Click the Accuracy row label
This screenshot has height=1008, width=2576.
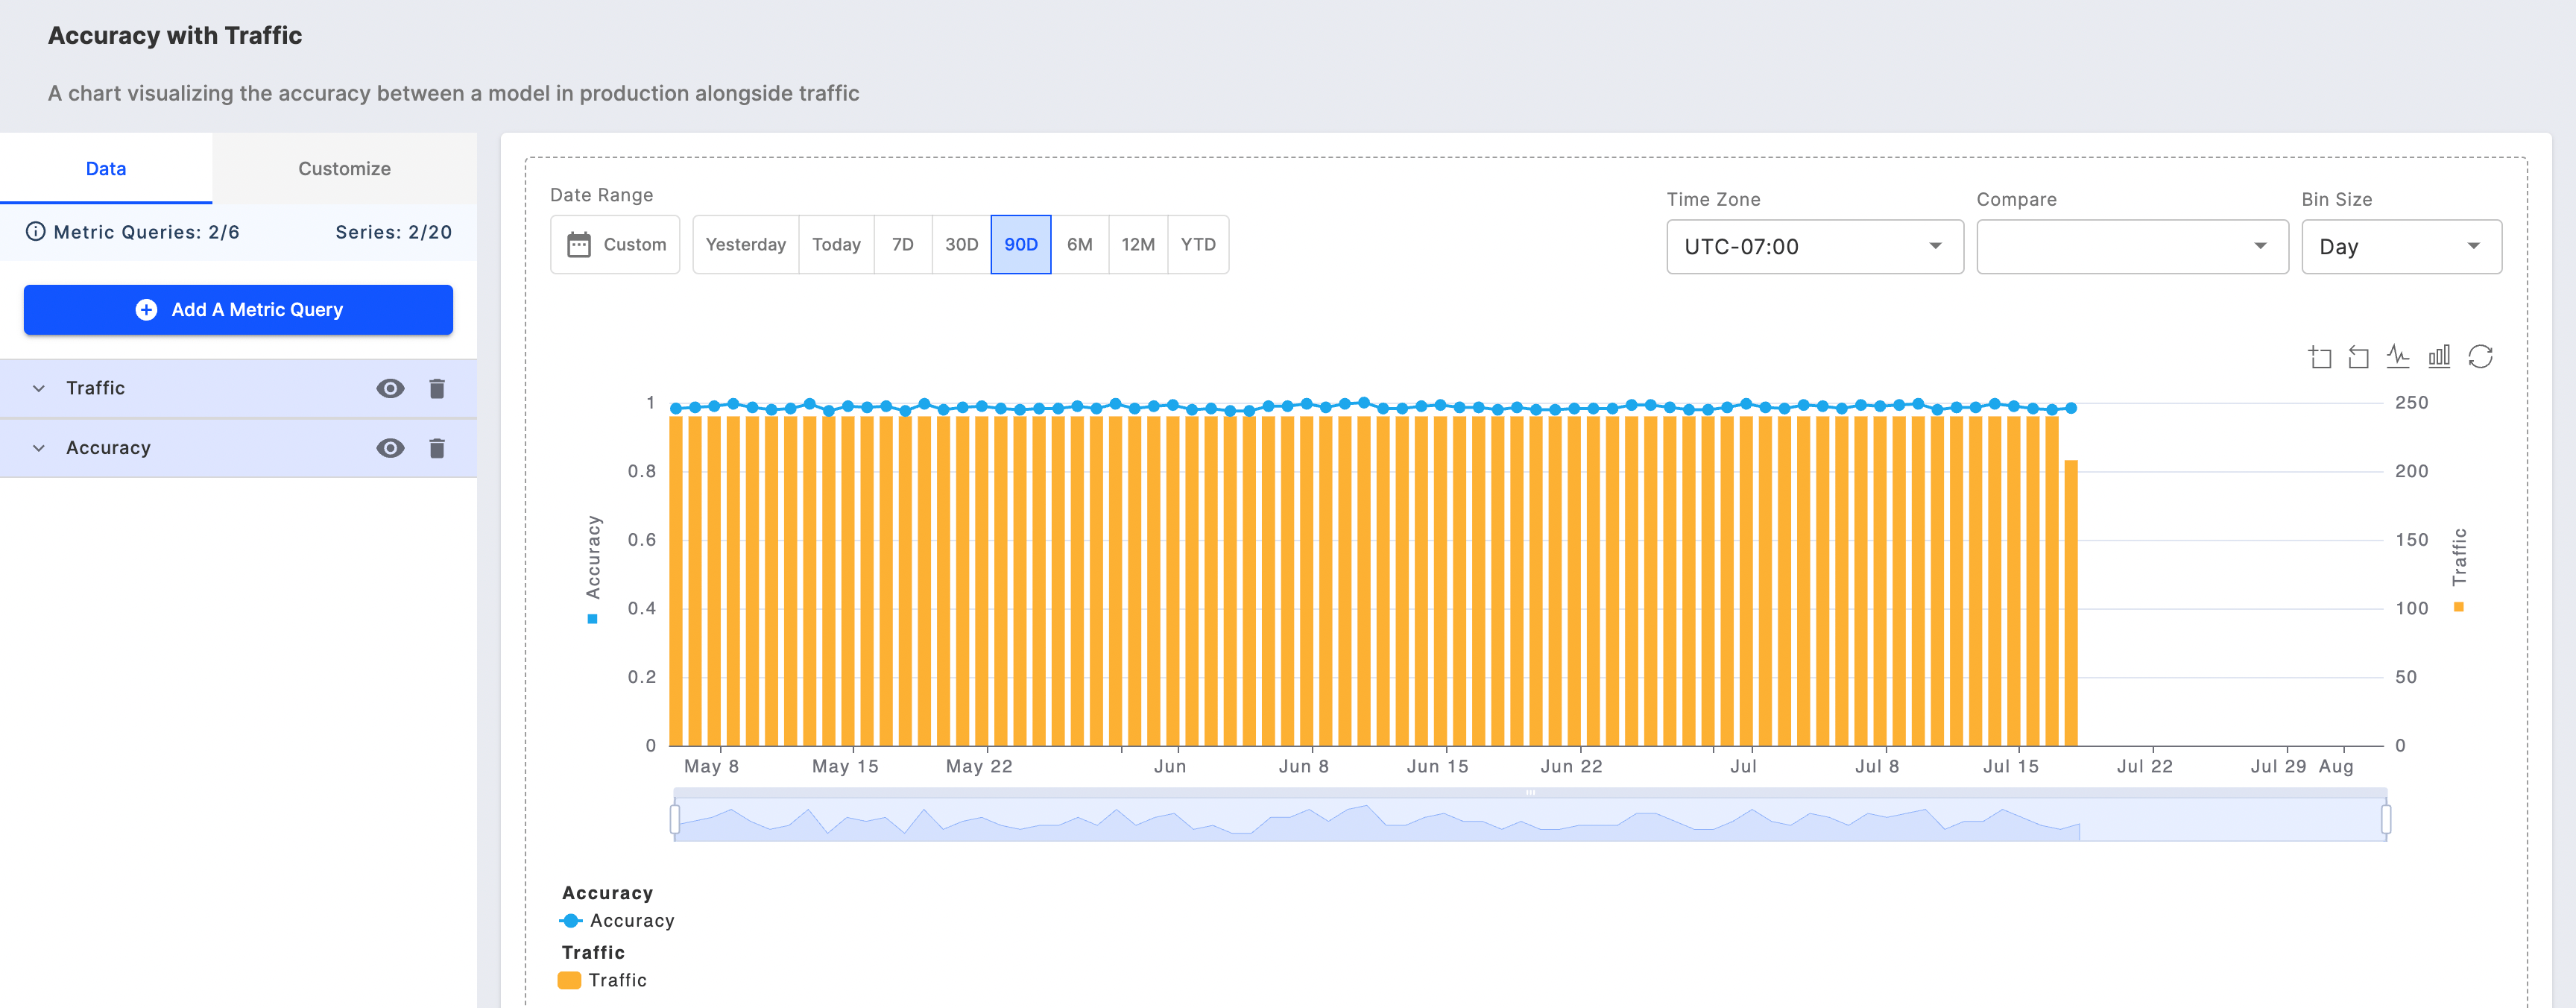coord(108,448)
